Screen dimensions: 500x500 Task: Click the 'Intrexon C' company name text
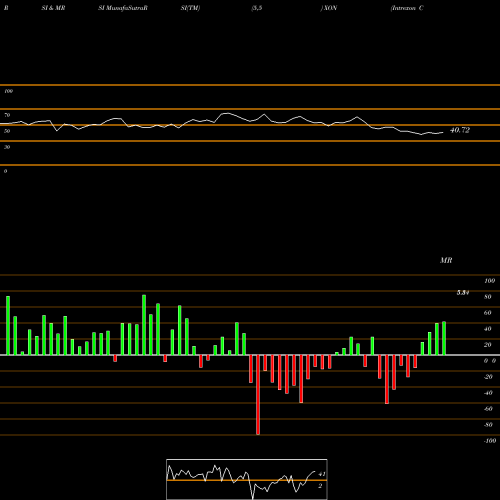pyautogui.click(x=407, y=8)
